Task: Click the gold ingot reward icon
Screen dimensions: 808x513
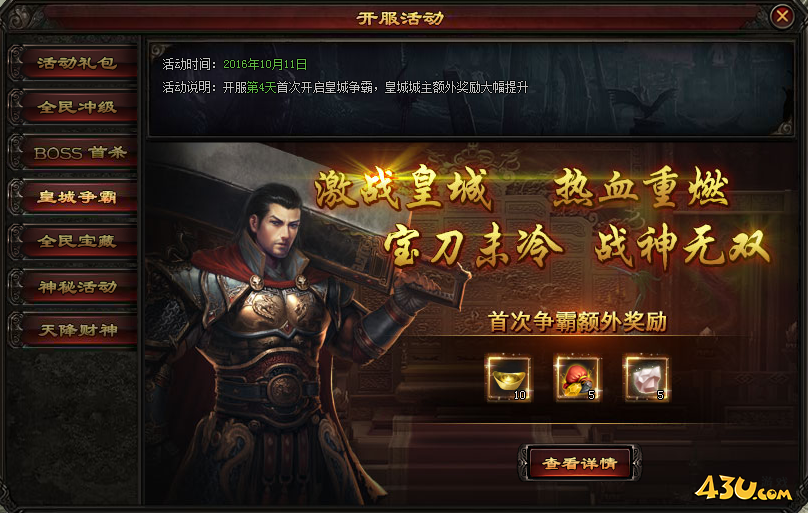Action: point(509,379)
